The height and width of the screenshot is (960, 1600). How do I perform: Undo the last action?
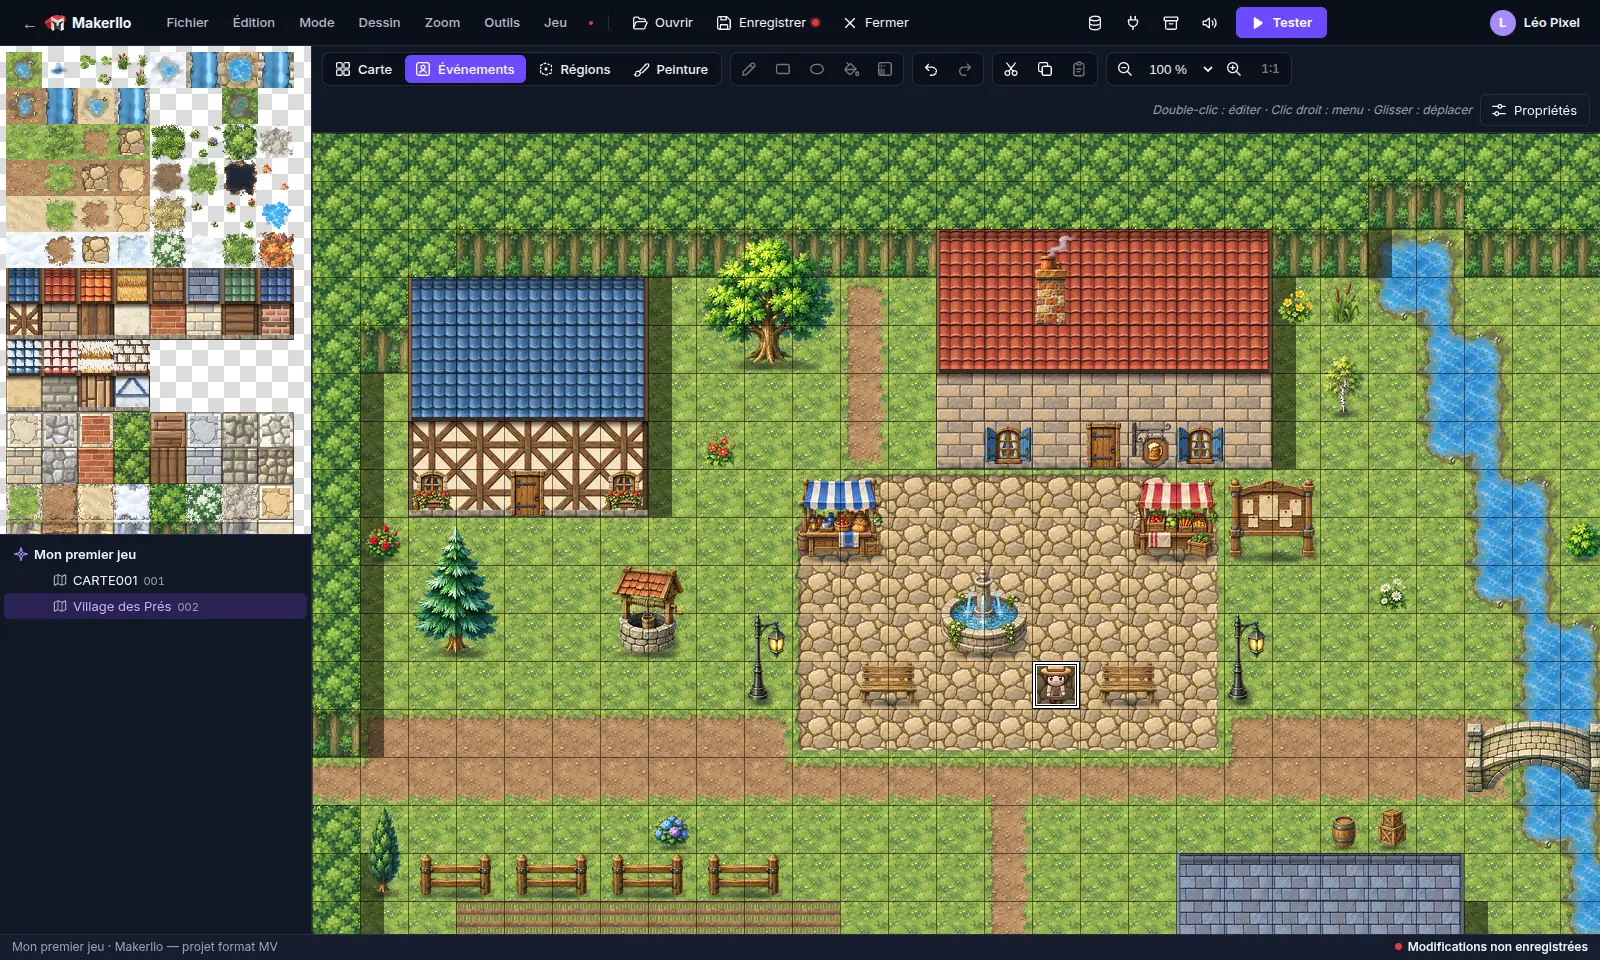pos(931,69)
